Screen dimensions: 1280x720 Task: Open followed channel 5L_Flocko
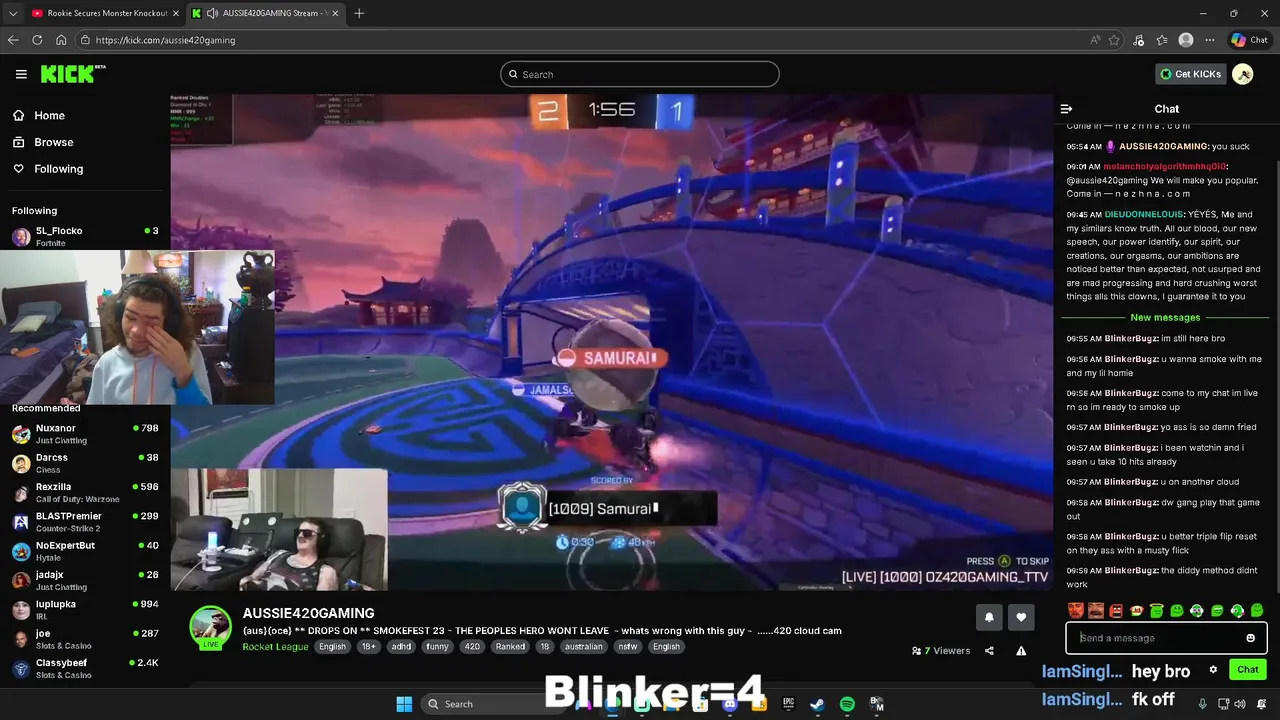click(x=85, y=236)
